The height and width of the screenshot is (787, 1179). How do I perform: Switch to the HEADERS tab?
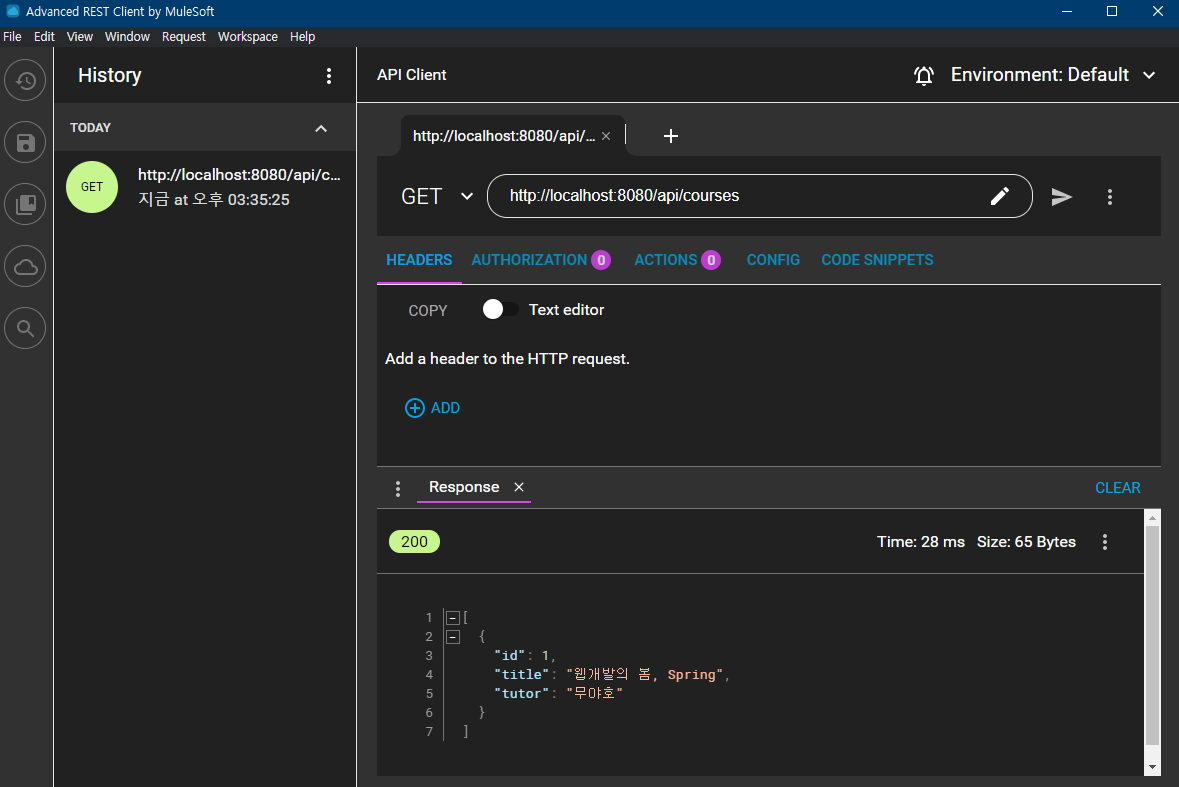click(419, 260)
